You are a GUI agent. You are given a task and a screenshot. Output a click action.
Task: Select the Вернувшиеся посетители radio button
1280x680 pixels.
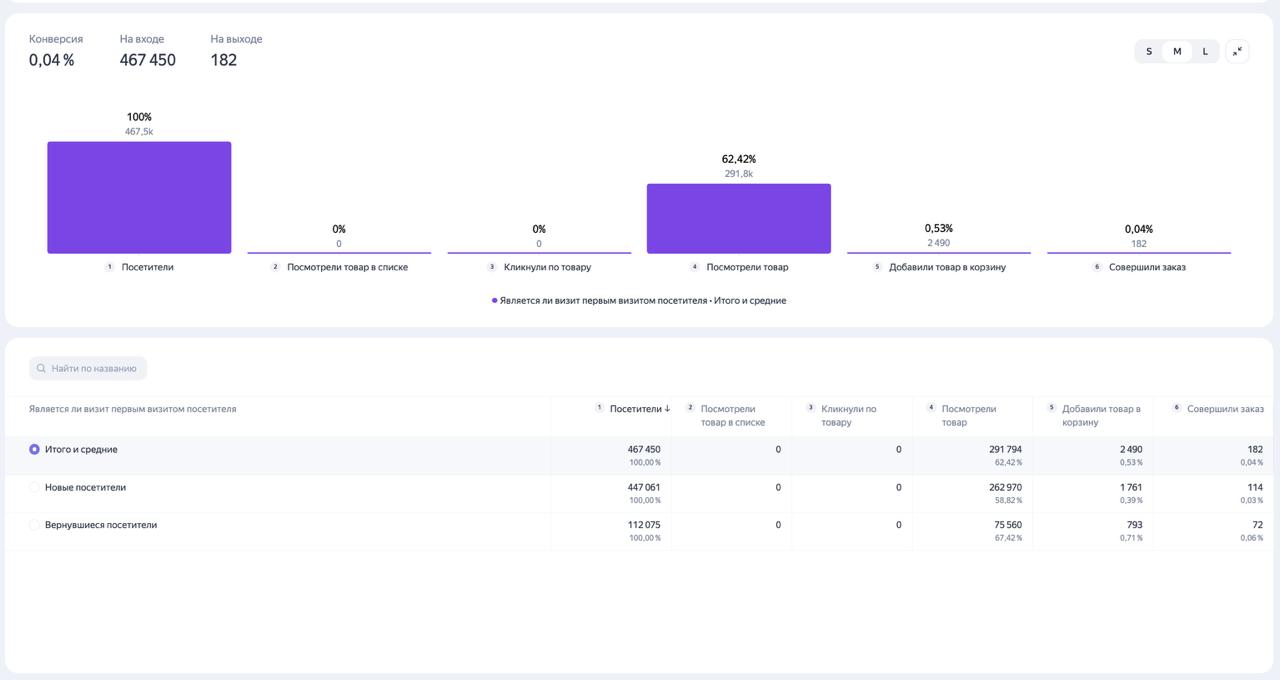click(35, 525)
